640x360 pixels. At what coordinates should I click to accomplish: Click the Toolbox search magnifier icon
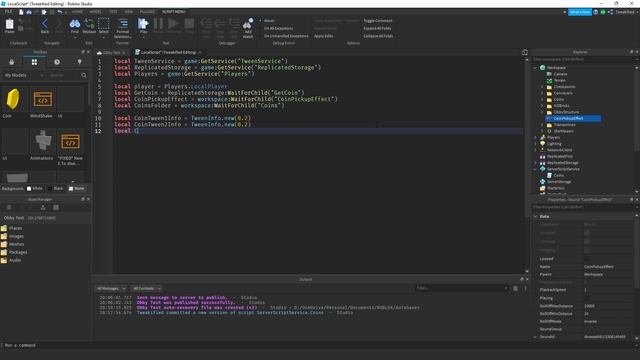pos(84,76)
